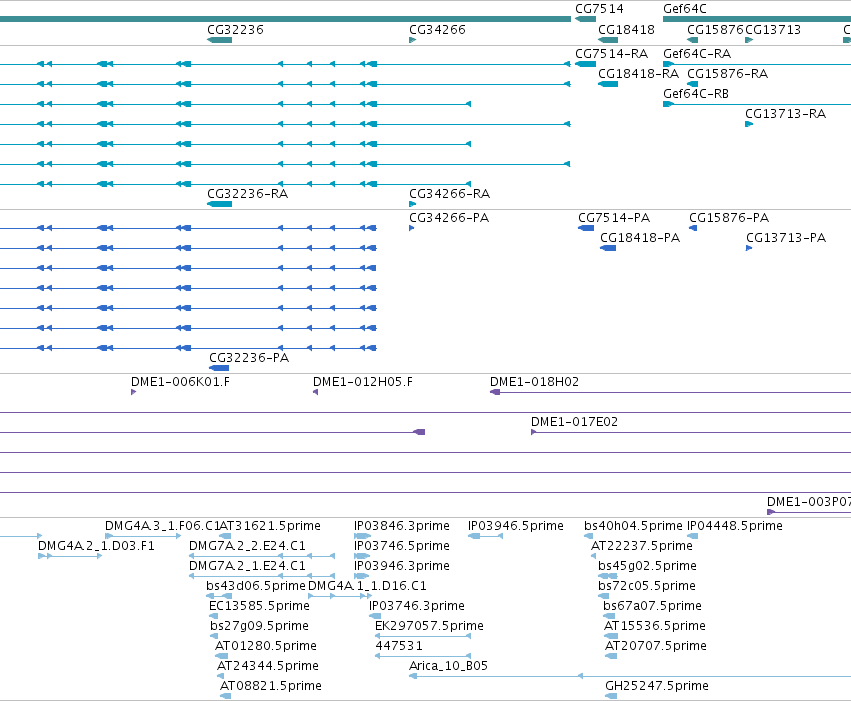Image resolution: width=851 pixels, height=701 pixels.
Task: Select the DME1-012H05.F feature label
Action: click(363, 382)
